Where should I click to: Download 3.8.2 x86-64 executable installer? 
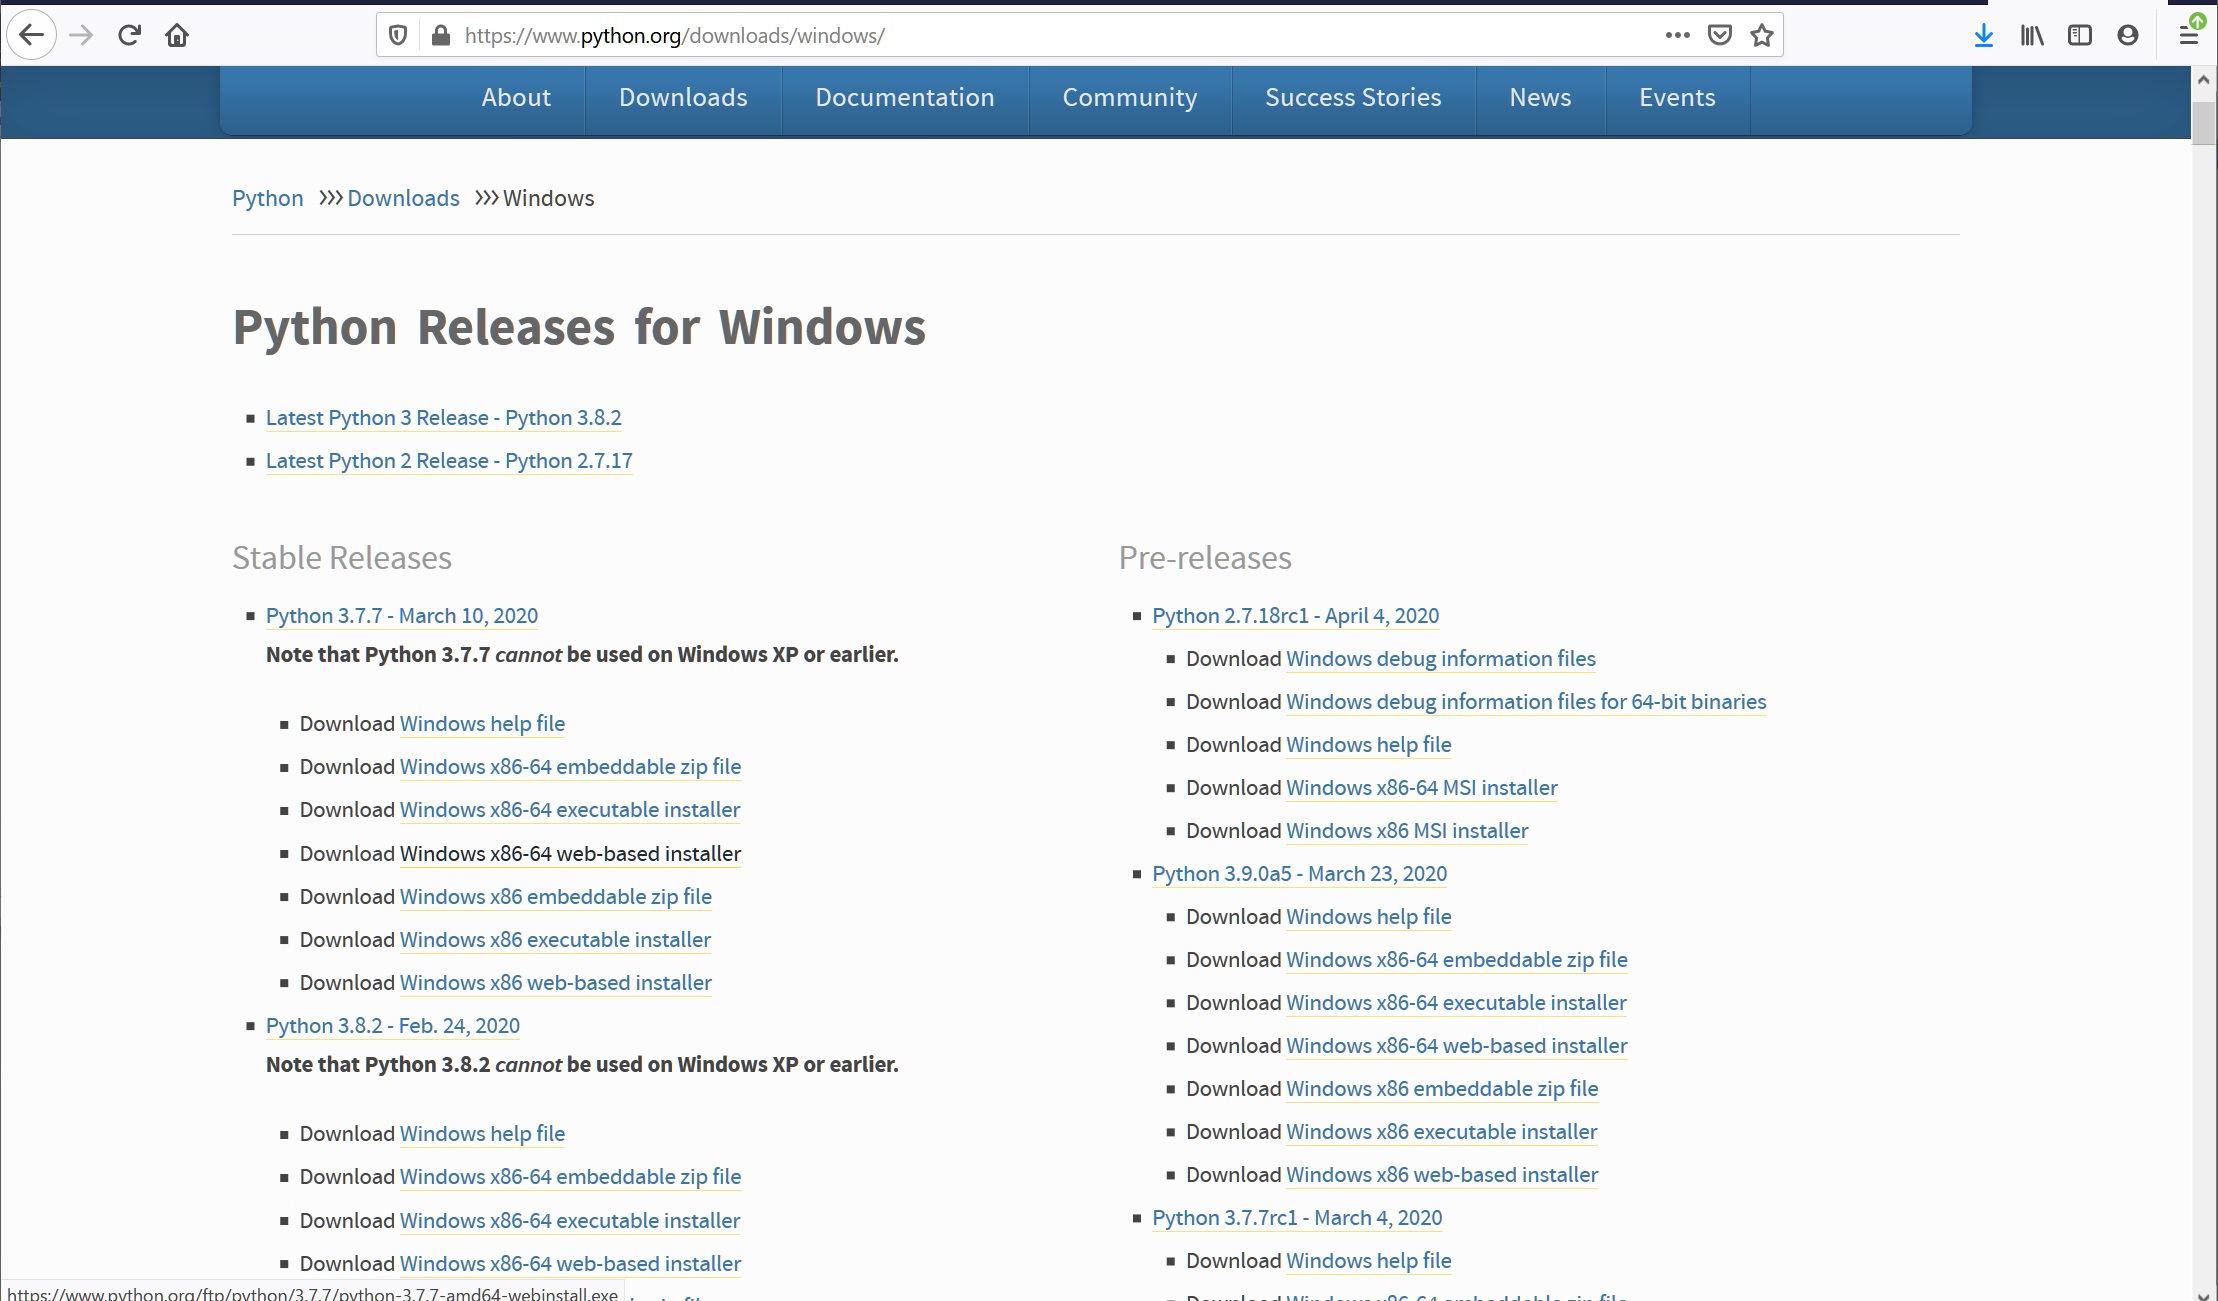[x=570, y=1221]
